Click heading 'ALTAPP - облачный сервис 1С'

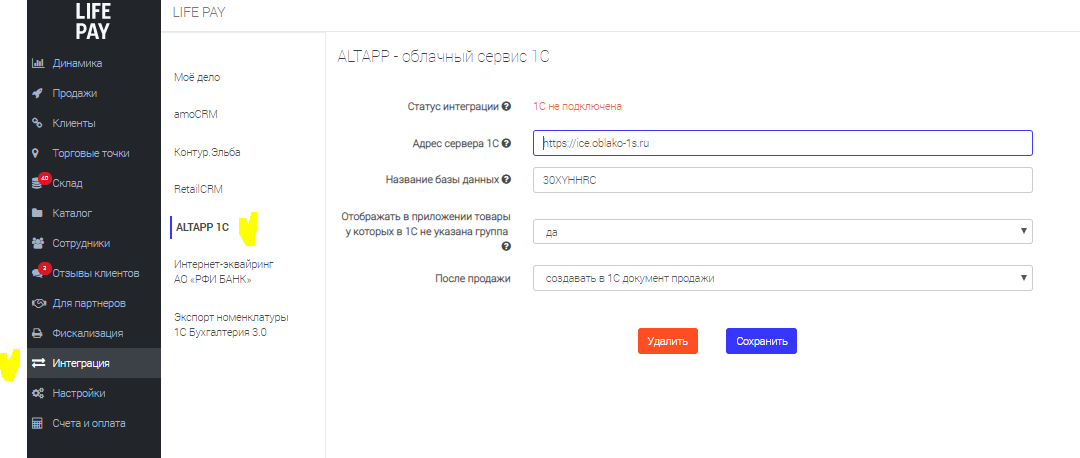coord(443,57)
